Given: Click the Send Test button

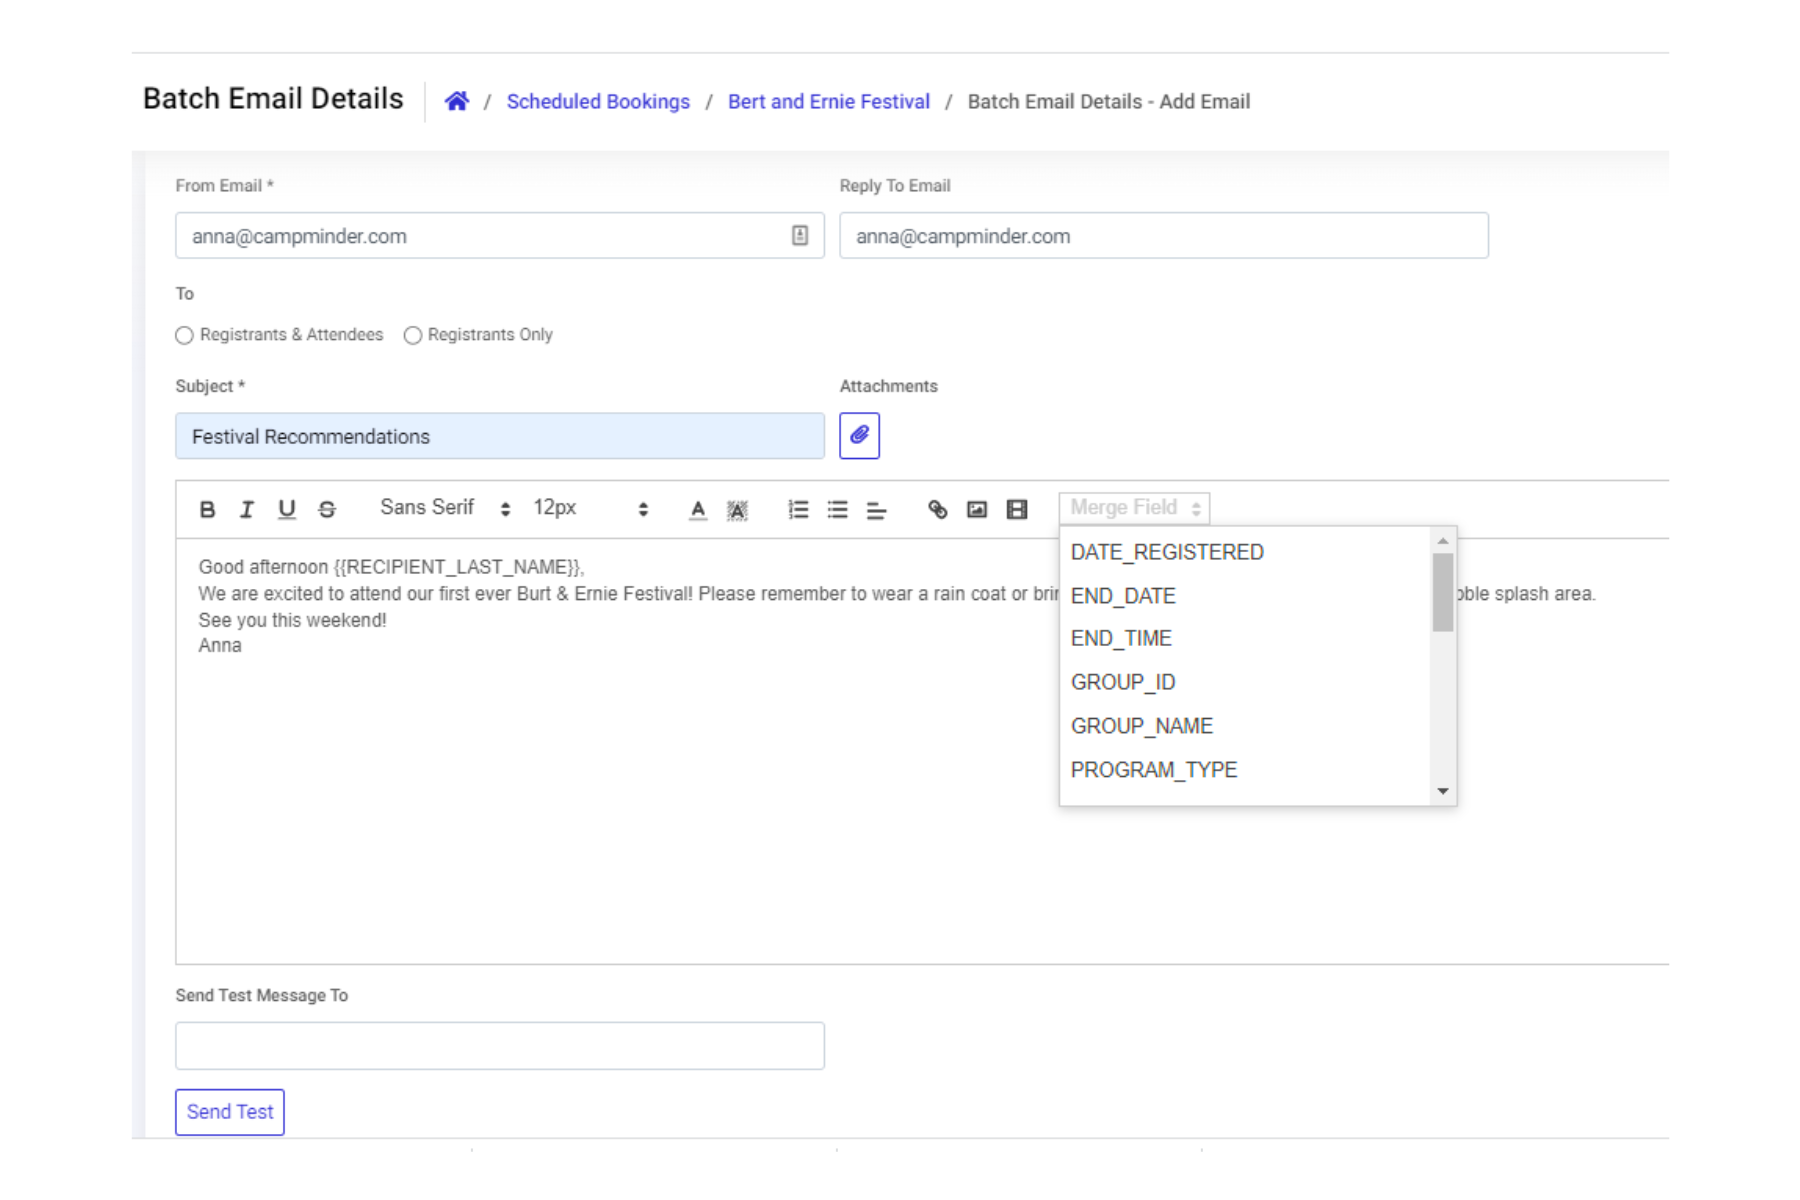Looking at the screenshot, I should pos(230,1112).
